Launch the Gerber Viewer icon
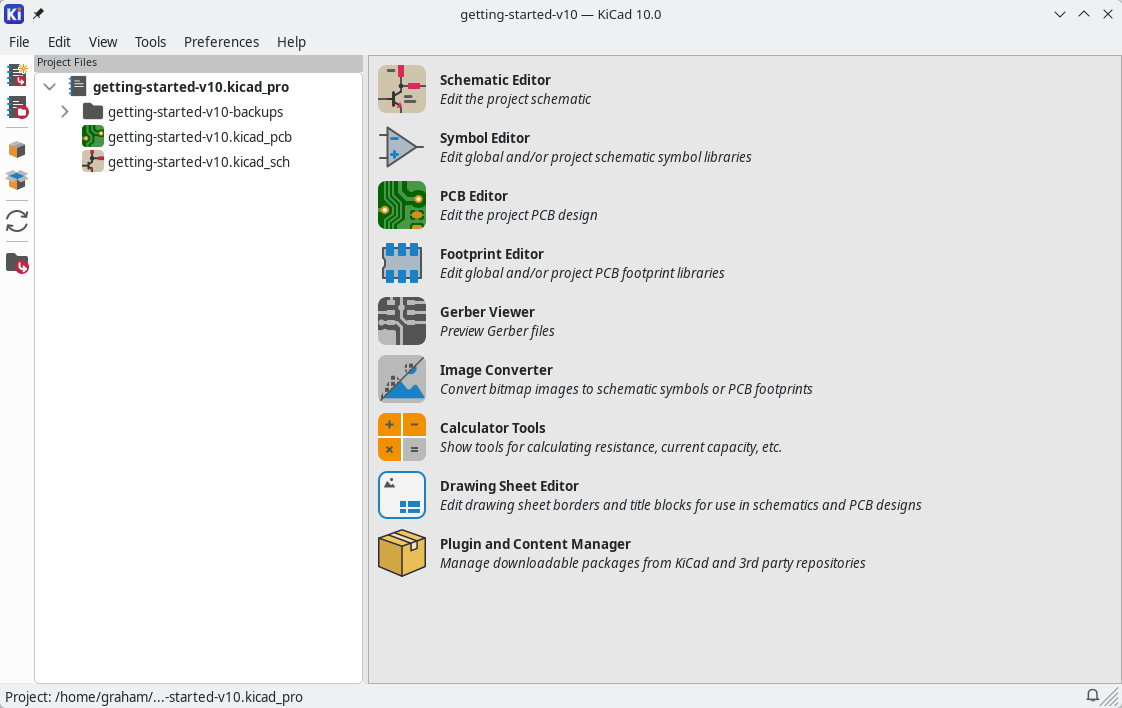Image resolution: width=1122 pixels, height=708 pixels. (x=402, y=321)
